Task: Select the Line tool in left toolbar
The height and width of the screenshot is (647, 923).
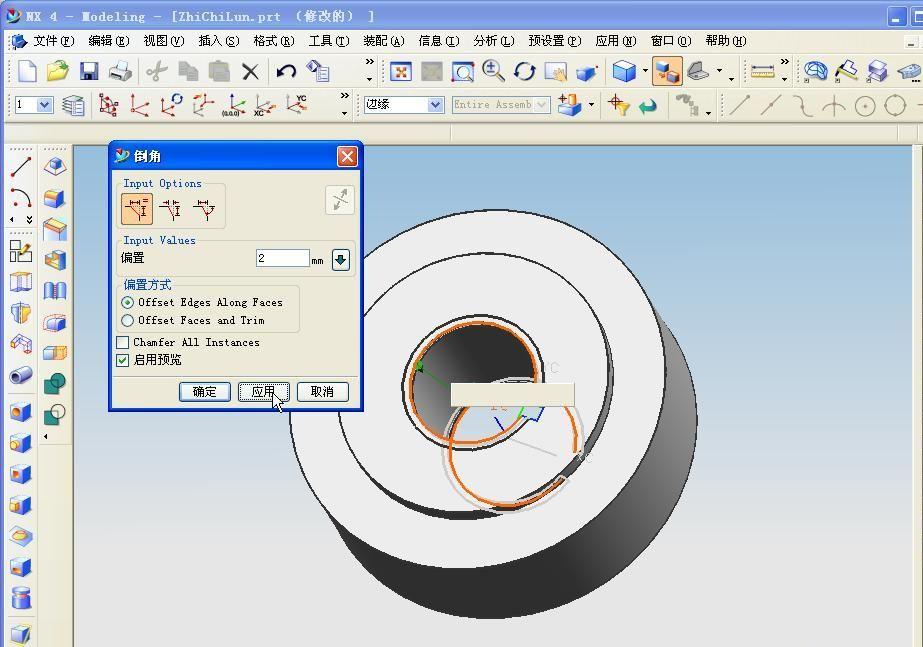Action: [x=21, y=167]
